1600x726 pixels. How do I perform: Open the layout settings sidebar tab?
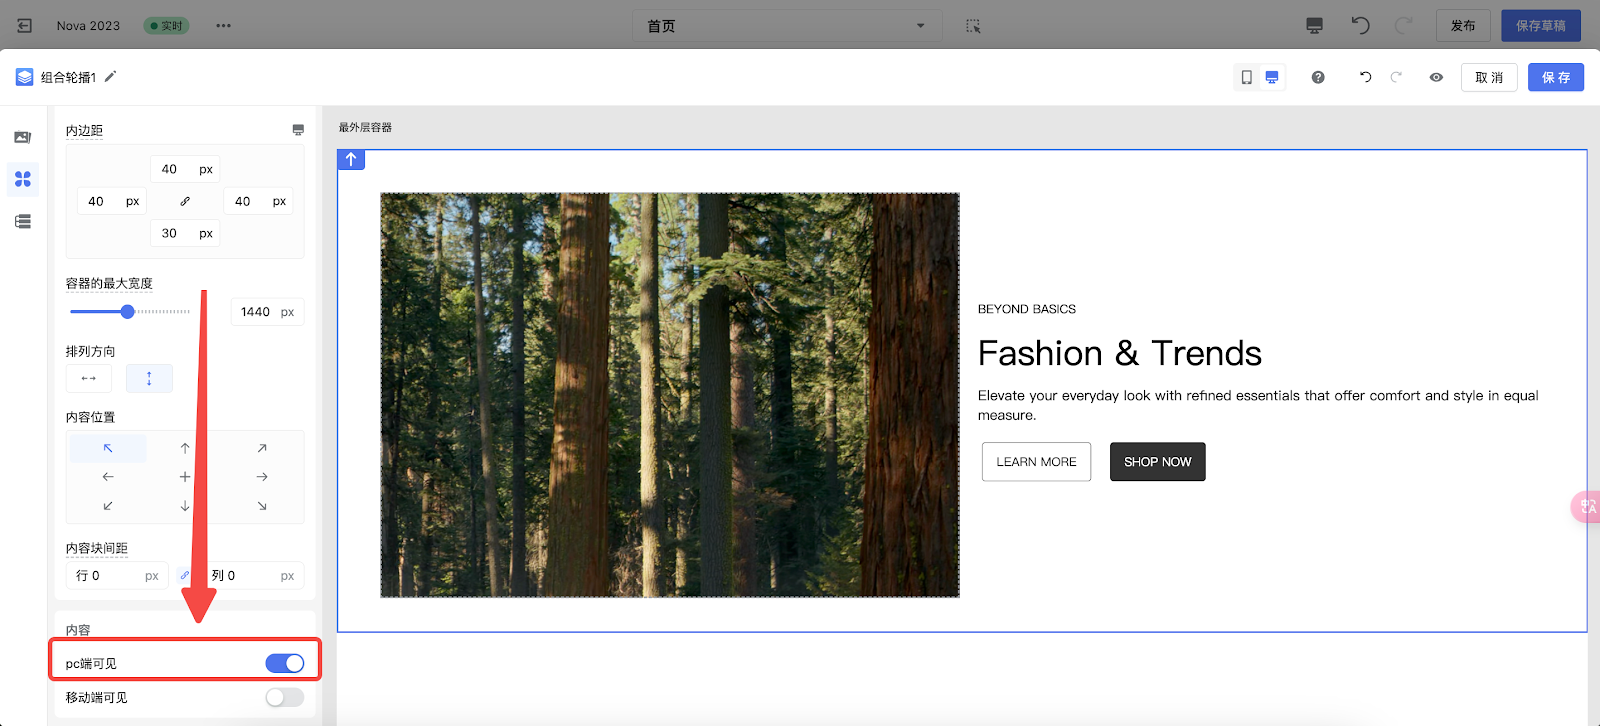coord(23,179)
